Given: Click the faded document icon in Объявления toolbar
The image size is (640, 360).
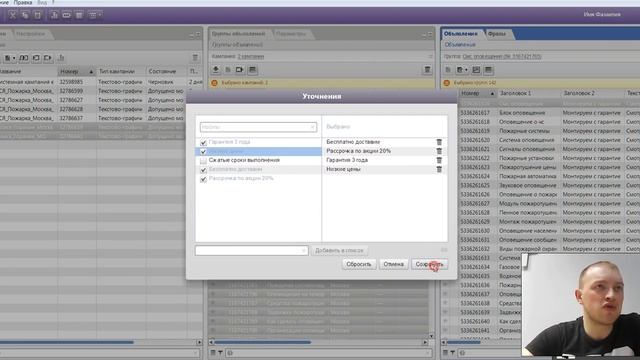Looking at the screenshot, I should pos(448,70).
